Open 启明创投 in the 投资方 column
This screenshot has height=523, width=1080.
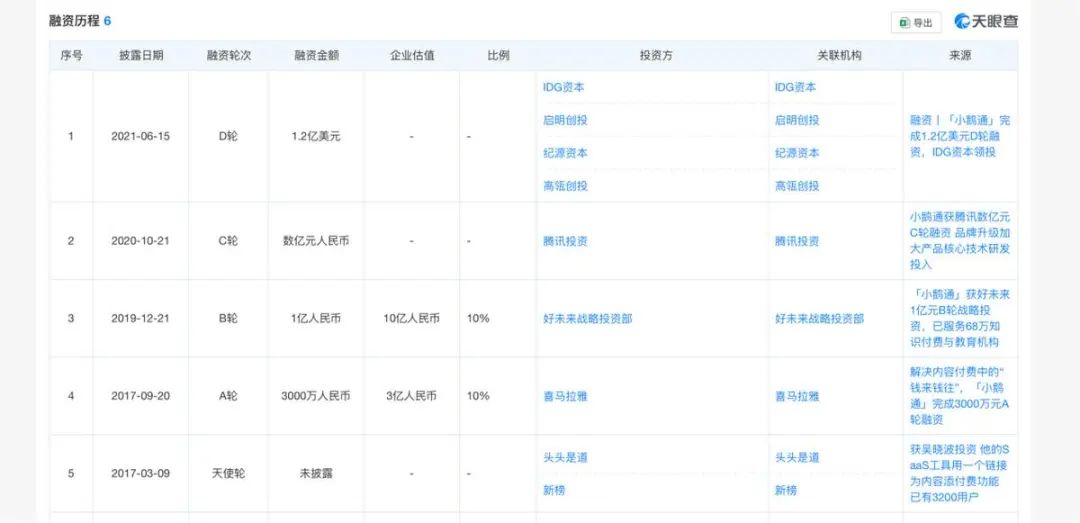click(x=565, y=121)
